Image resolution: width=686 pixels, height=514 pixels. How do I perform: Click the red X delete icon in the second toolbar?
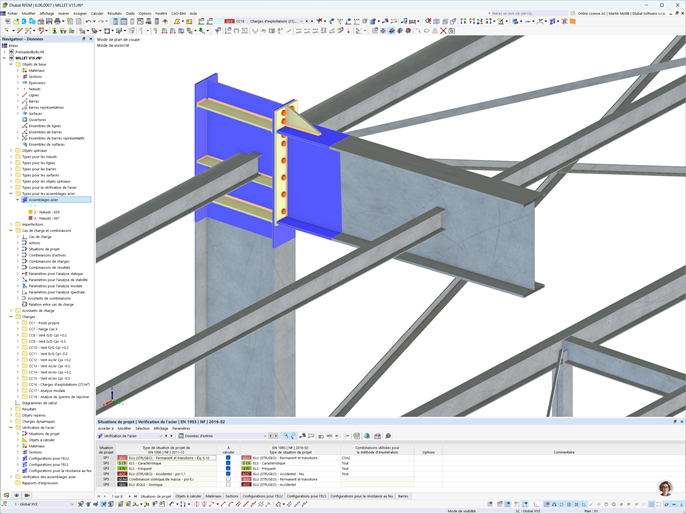click(443, 31)
